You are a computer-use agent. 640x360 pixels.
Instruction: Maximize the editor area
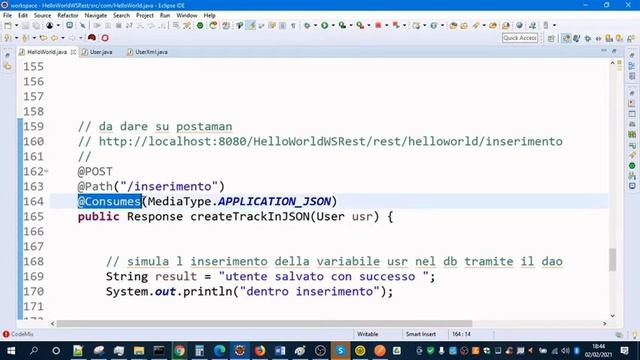pos(614,51)
